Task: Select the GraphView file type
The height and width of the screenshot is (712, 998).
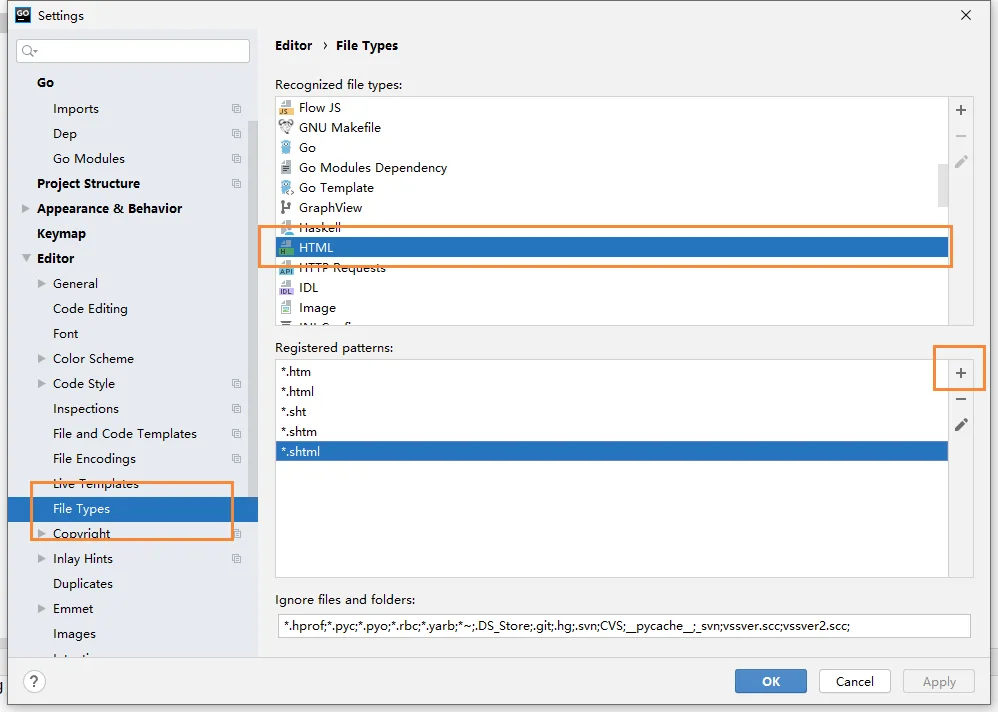Action: coord(330,207)
